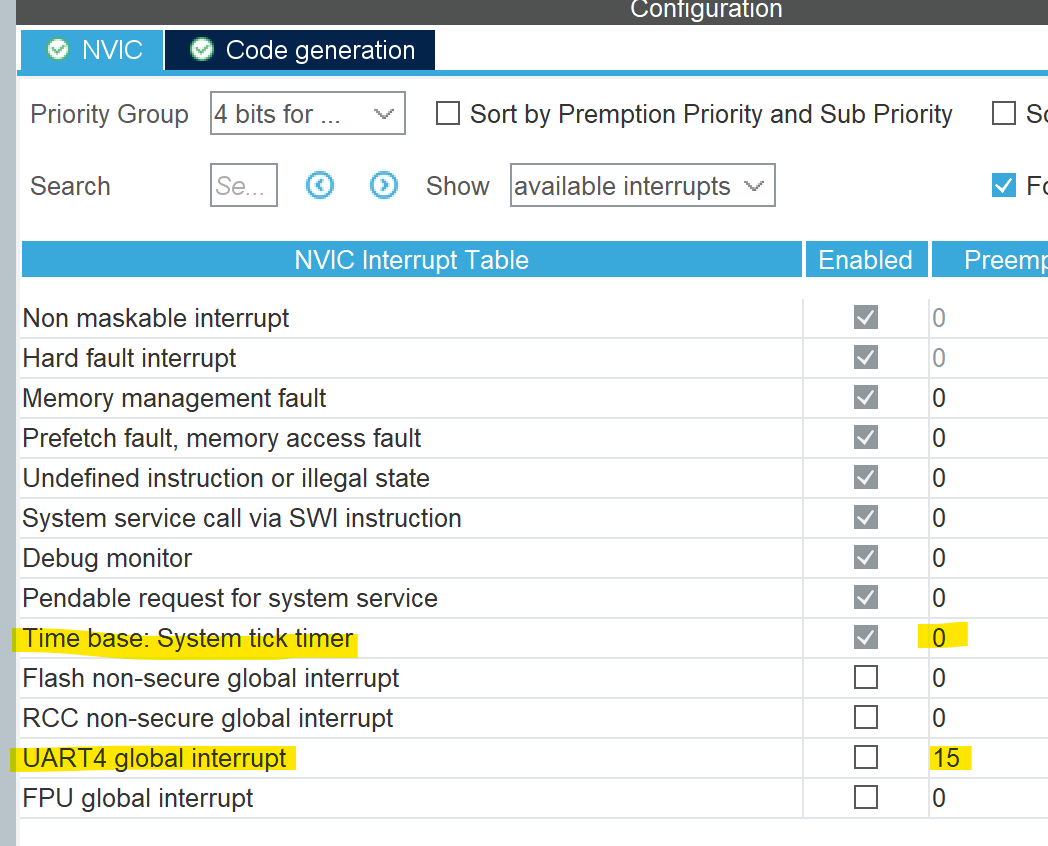Click the Code generation tab check icon
The height and width of the screenshot is (846, 1048).
[x=202, y=50]
